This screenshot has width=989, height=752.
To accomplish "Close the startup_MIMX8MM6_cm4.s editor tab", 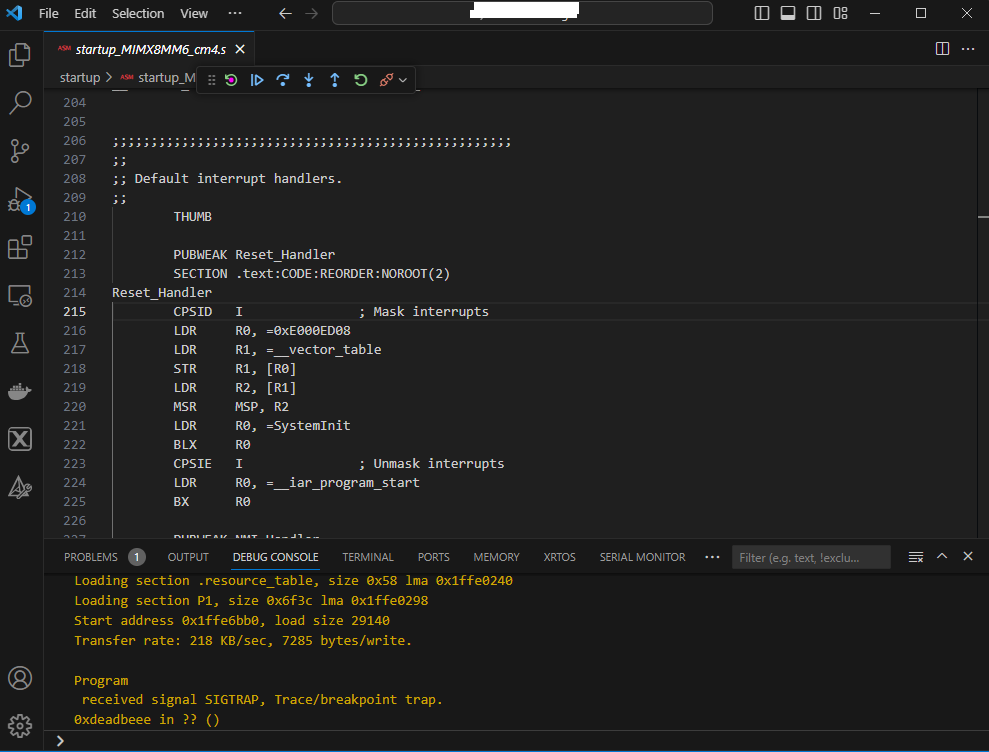I will click(x=240, y=49).
